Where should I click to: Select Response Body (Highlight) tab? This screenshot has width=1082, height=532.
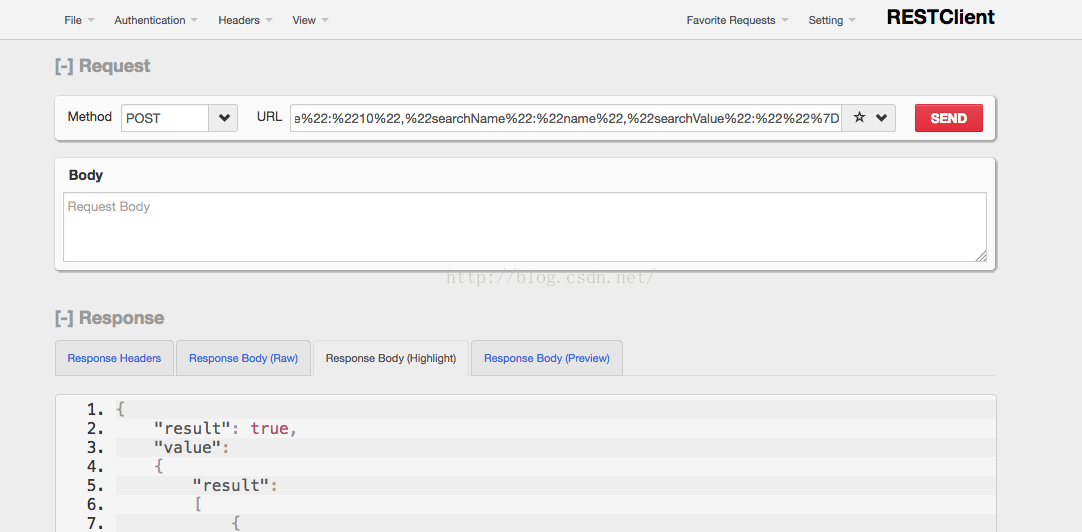(391, 358)
